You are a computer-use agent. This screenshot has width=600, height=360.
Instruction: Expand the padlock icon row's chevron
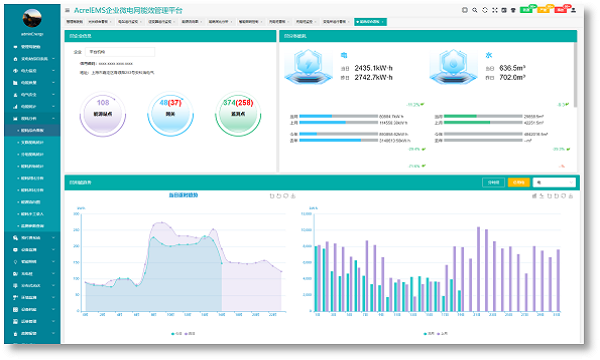[x=53, y=333]
